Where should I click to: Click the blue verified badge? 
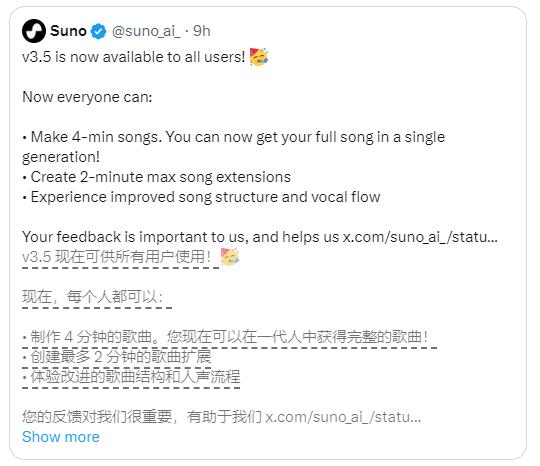coord(98,31)
